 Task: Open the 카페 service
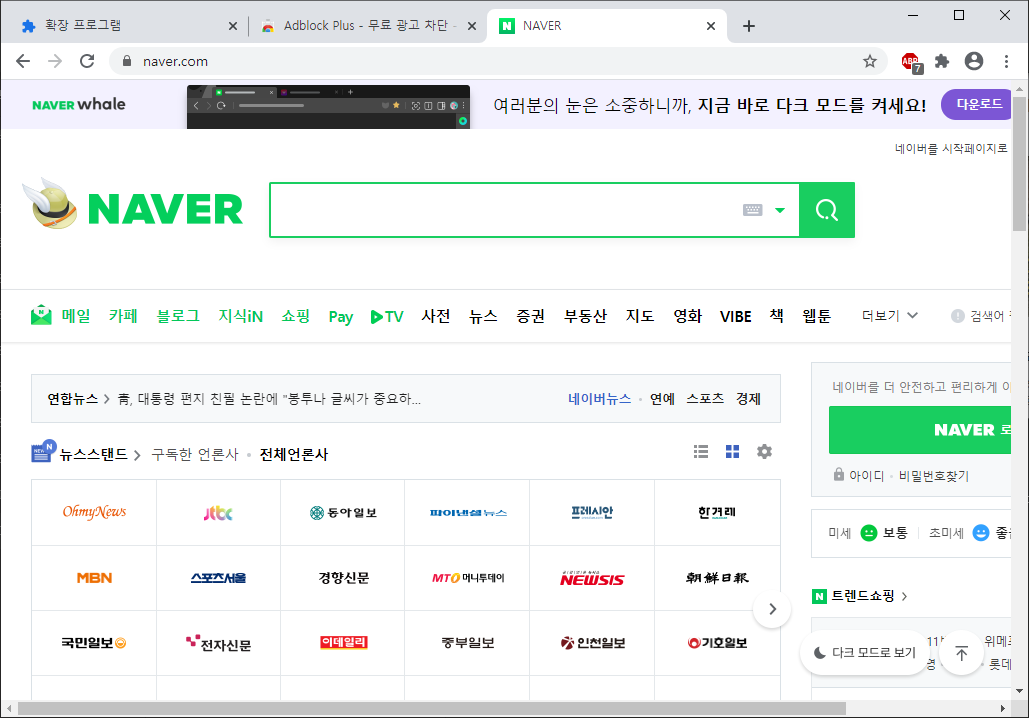coord(123,316)
